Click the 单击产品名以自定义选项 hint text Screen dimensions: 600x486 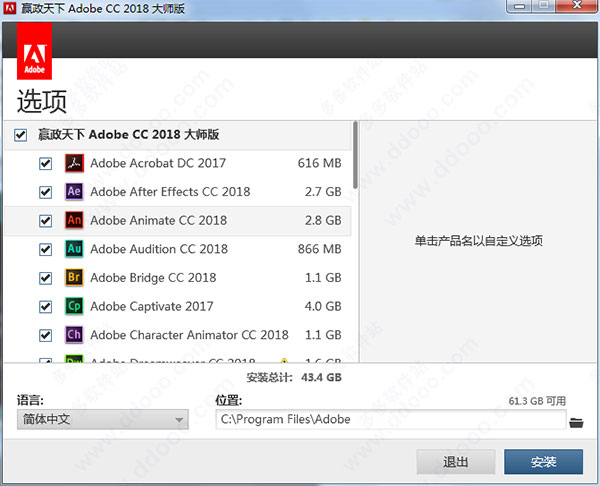click(479, 241)
